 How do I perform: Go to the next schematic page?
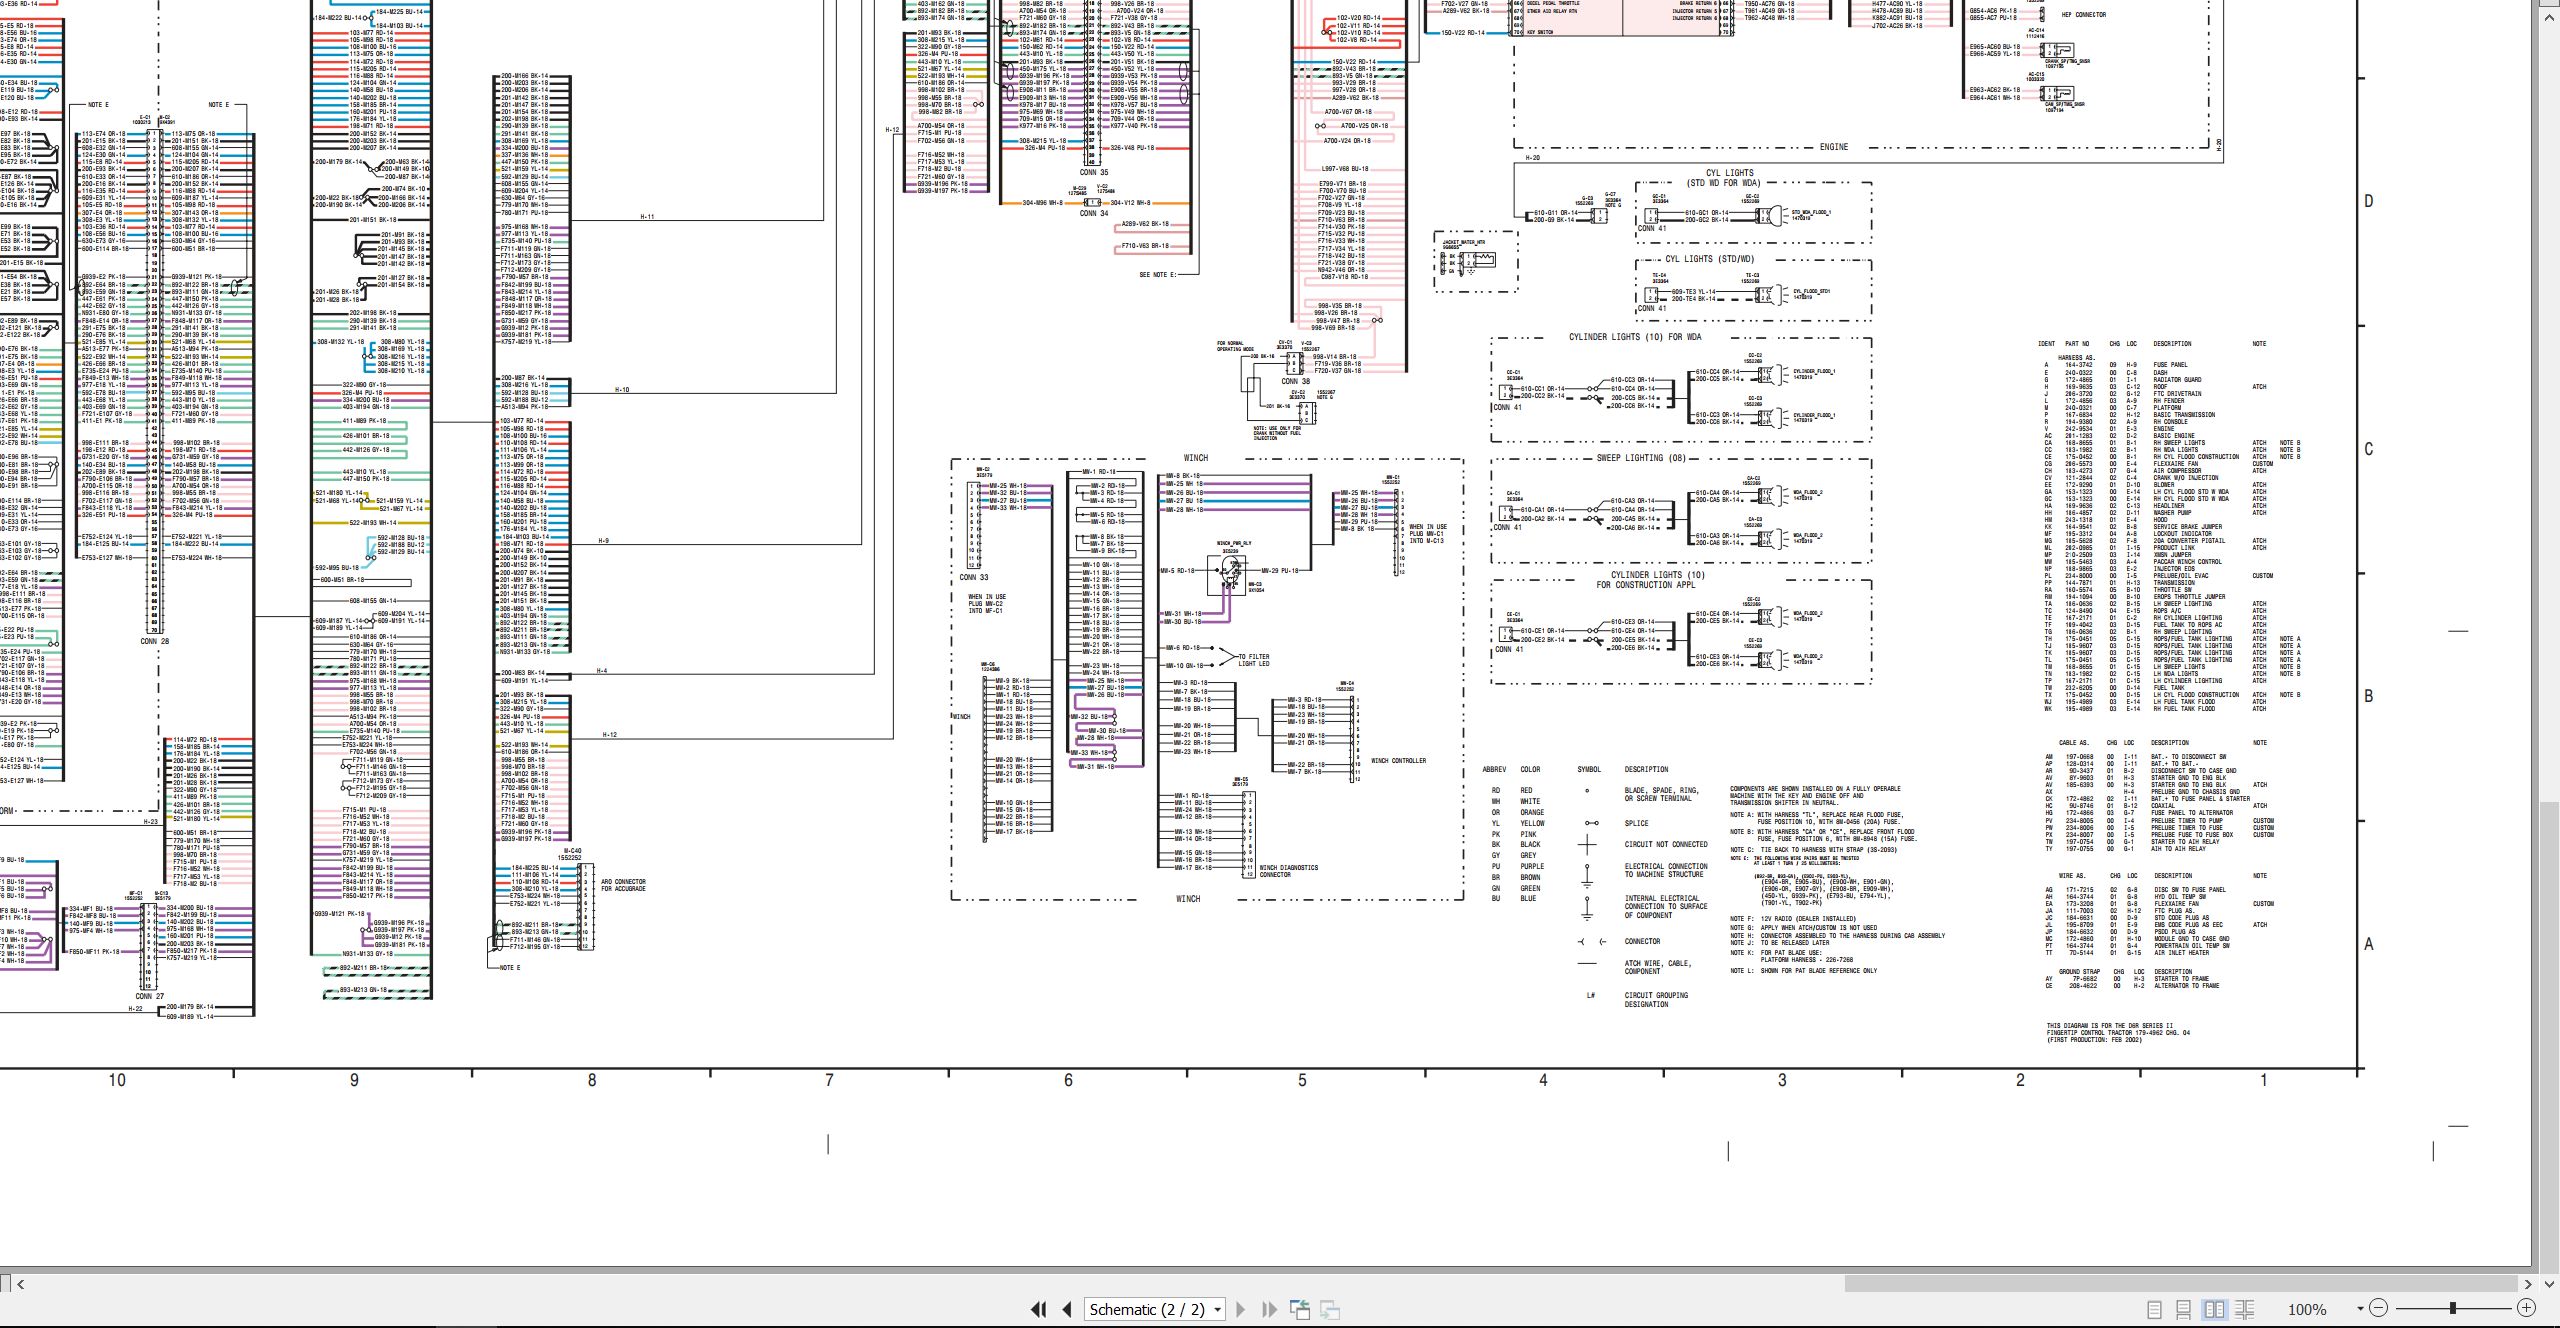click(x=1241, y=1309)
